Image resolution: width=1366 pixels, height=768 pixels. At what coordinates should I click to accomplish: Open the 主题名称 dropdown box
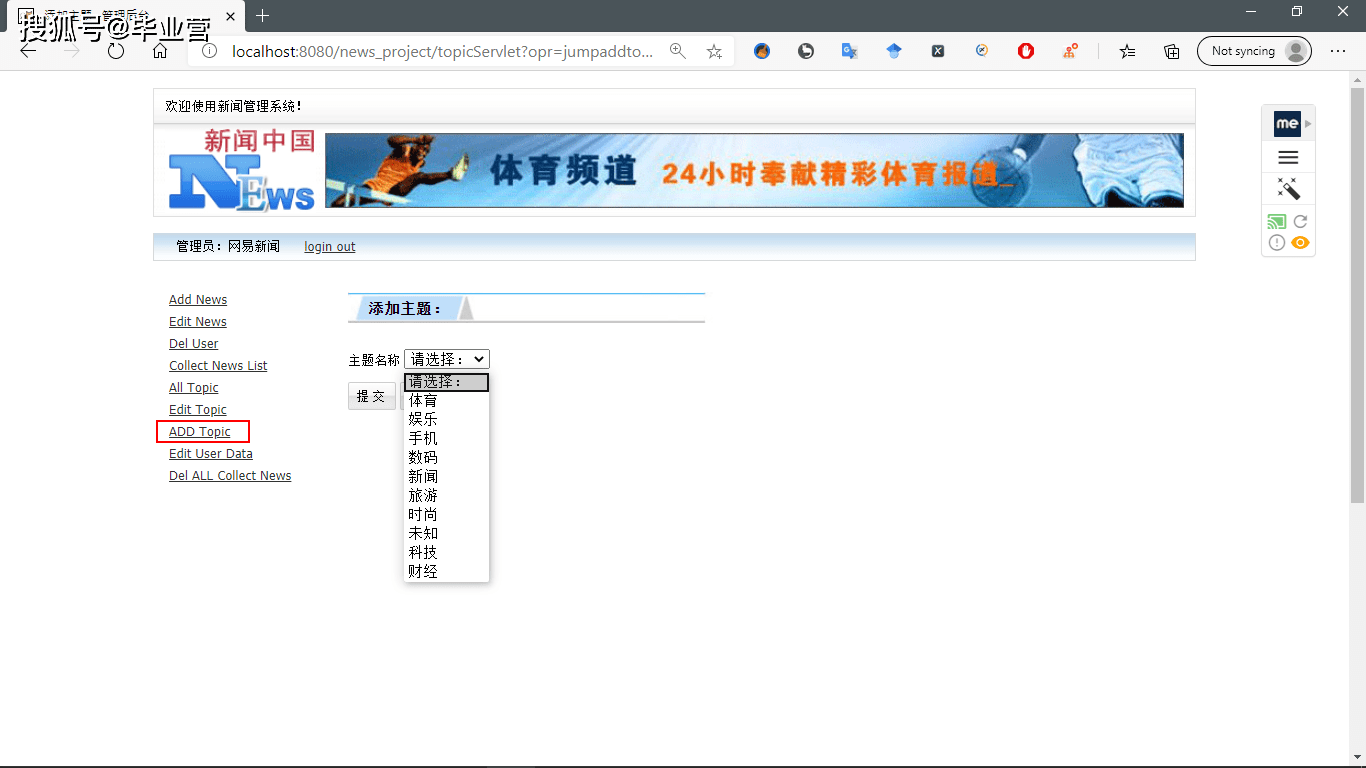pyautogui.click(x=447, y=359)
